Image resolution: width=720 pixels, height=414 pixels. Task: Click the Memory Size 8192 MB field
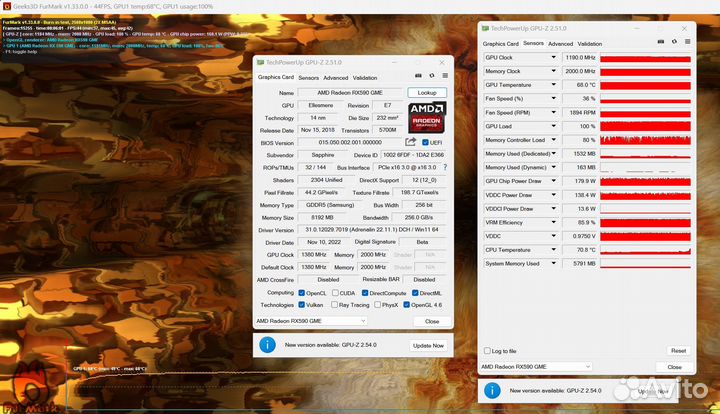click(x=320, y=218)
